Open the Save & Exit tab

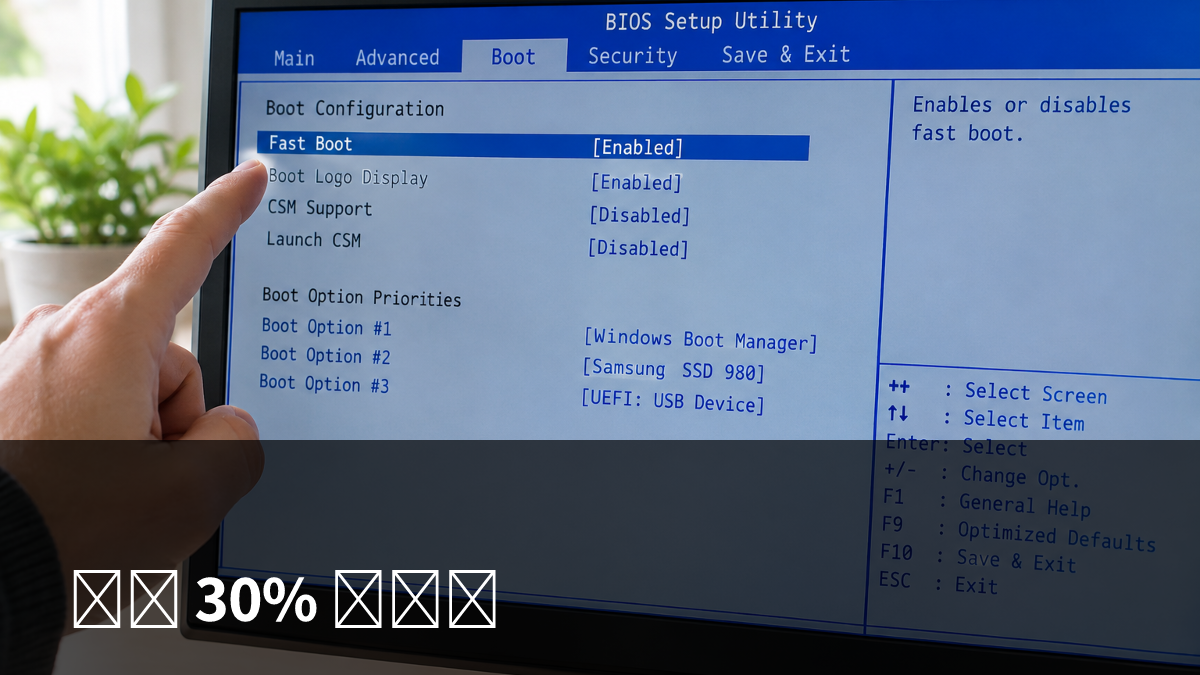tap(786, 54)
